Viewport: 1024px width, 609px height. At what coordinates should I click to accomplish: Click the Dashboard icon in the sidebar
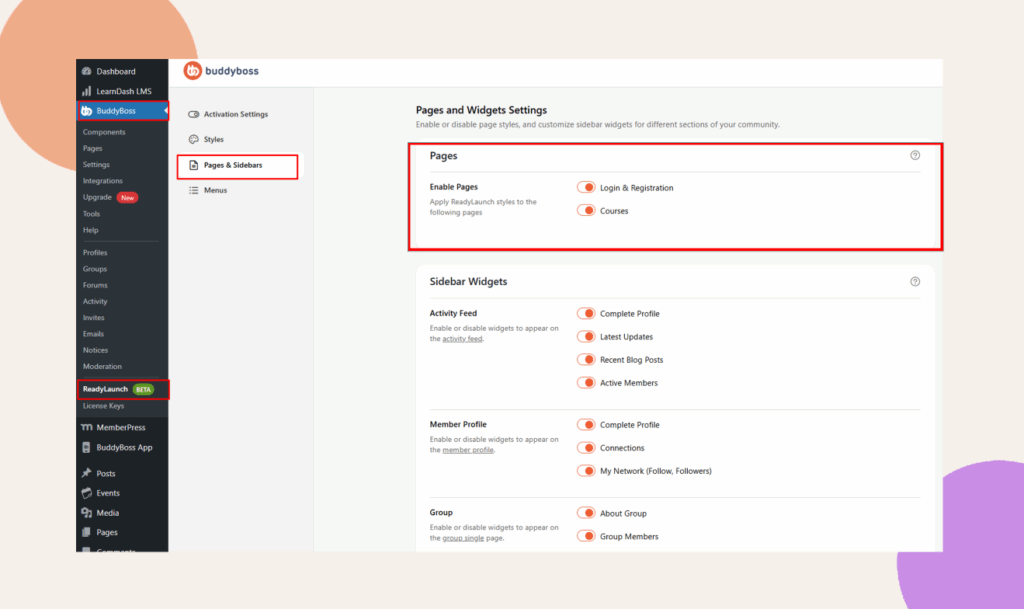click(86, 72)
